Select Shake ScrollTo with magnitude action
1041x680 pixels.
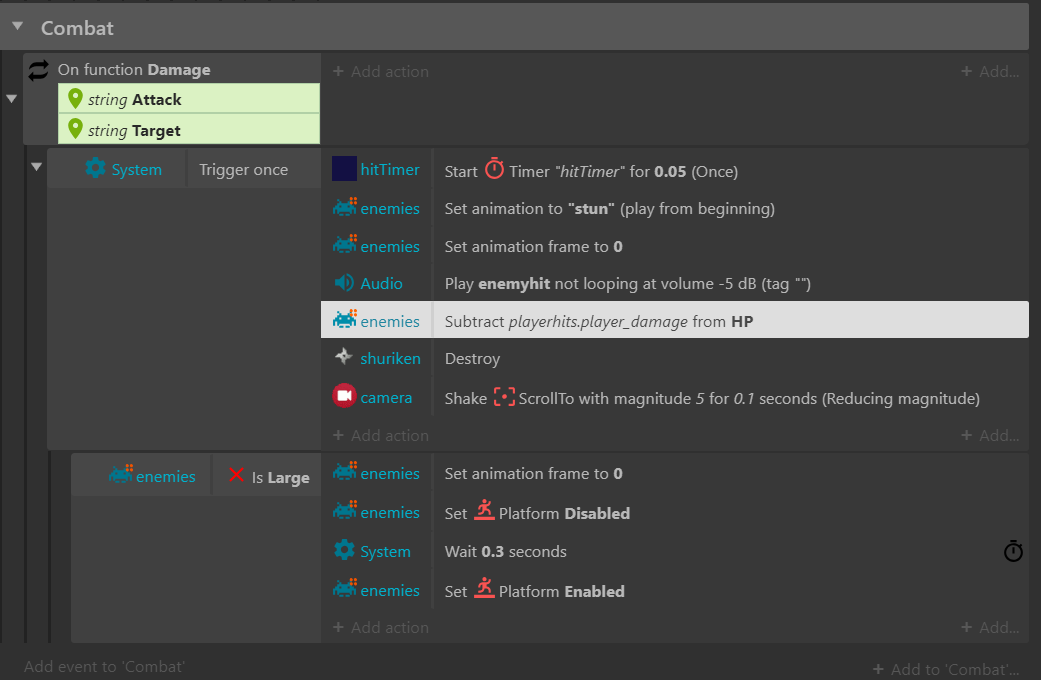click(712, 398)
